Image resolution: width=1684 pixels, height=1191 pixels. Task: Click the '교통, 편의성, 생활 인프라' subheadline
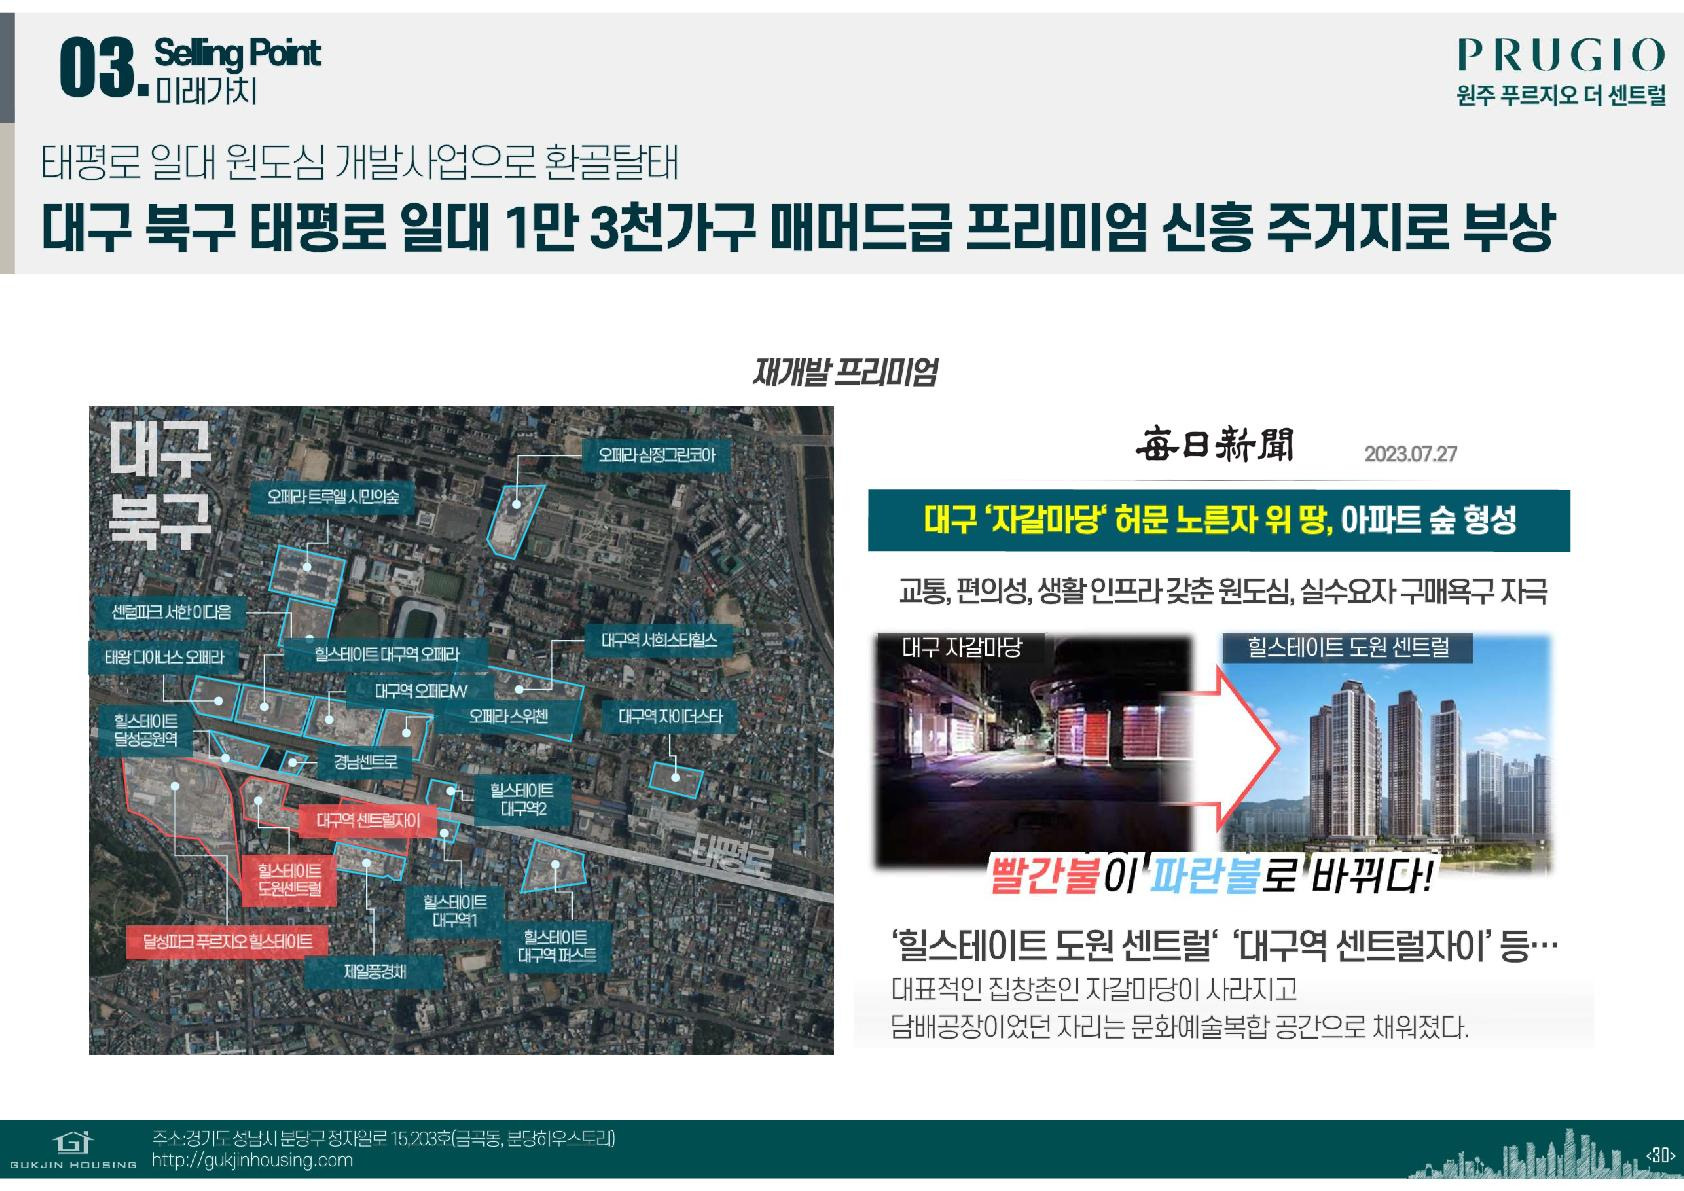pos(1223,591)
